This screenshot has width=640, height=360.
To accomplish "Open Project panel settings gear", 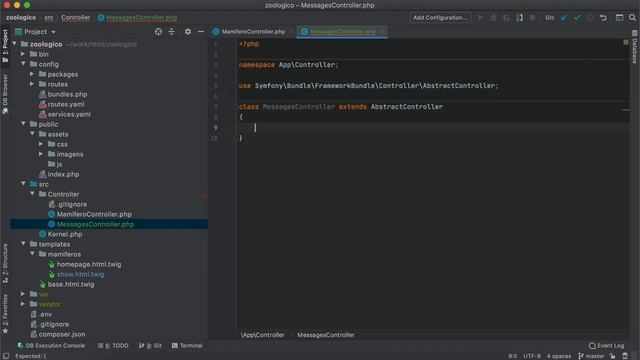I will [188, 31].
